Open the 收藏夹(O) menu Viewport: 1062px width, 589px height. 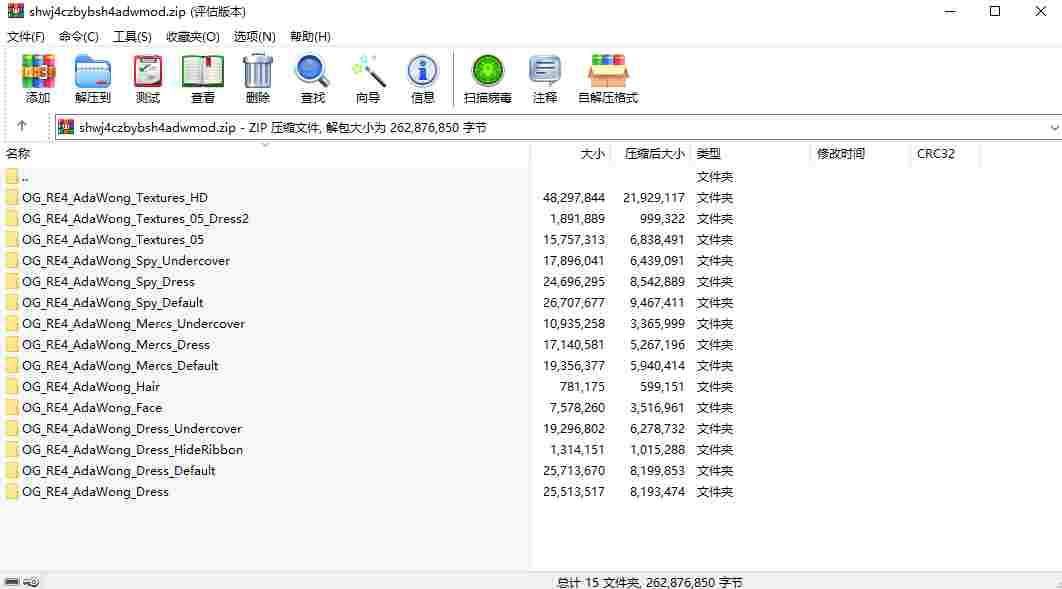click(193, 37)
